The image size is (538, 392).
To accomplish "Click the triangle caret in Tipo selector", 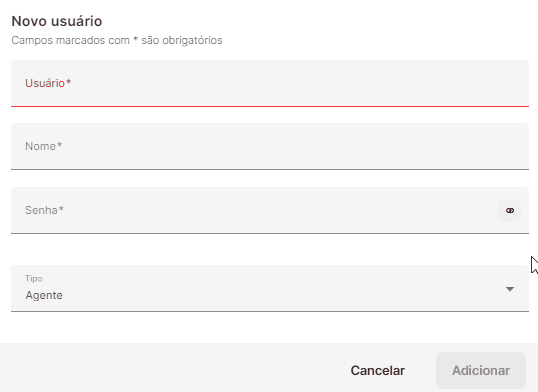I will click(510, 289).
